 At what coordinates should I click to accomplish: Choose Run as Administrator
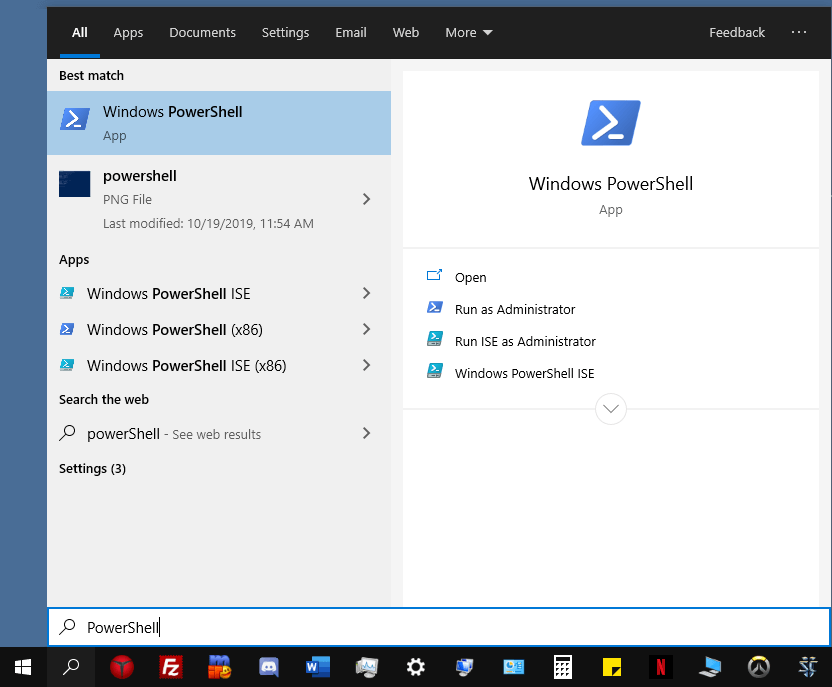(515, 309)
